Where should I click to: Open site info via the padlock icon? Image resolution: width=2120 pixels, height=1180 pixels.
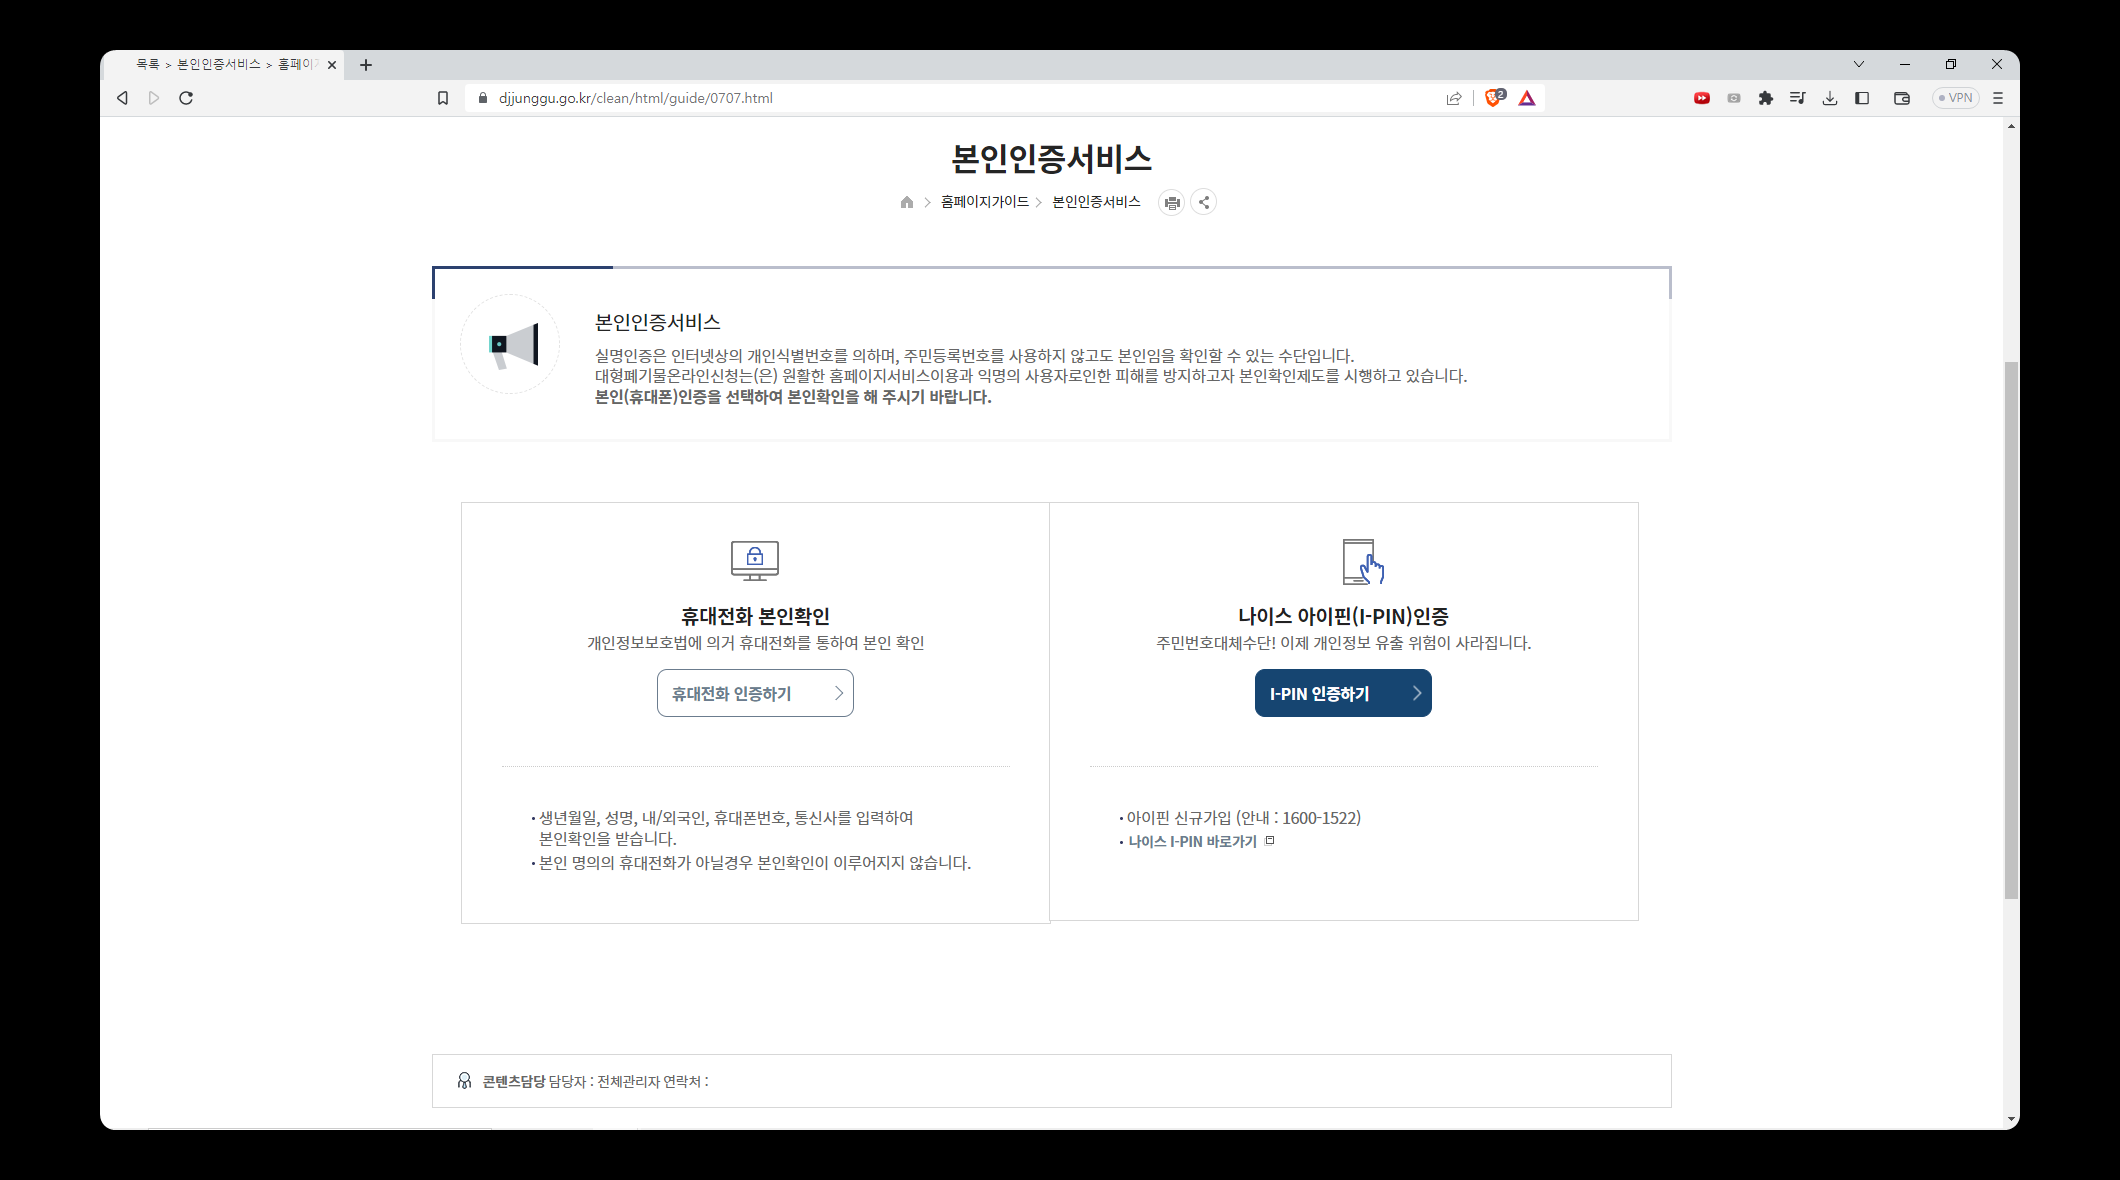click(483, 98)
